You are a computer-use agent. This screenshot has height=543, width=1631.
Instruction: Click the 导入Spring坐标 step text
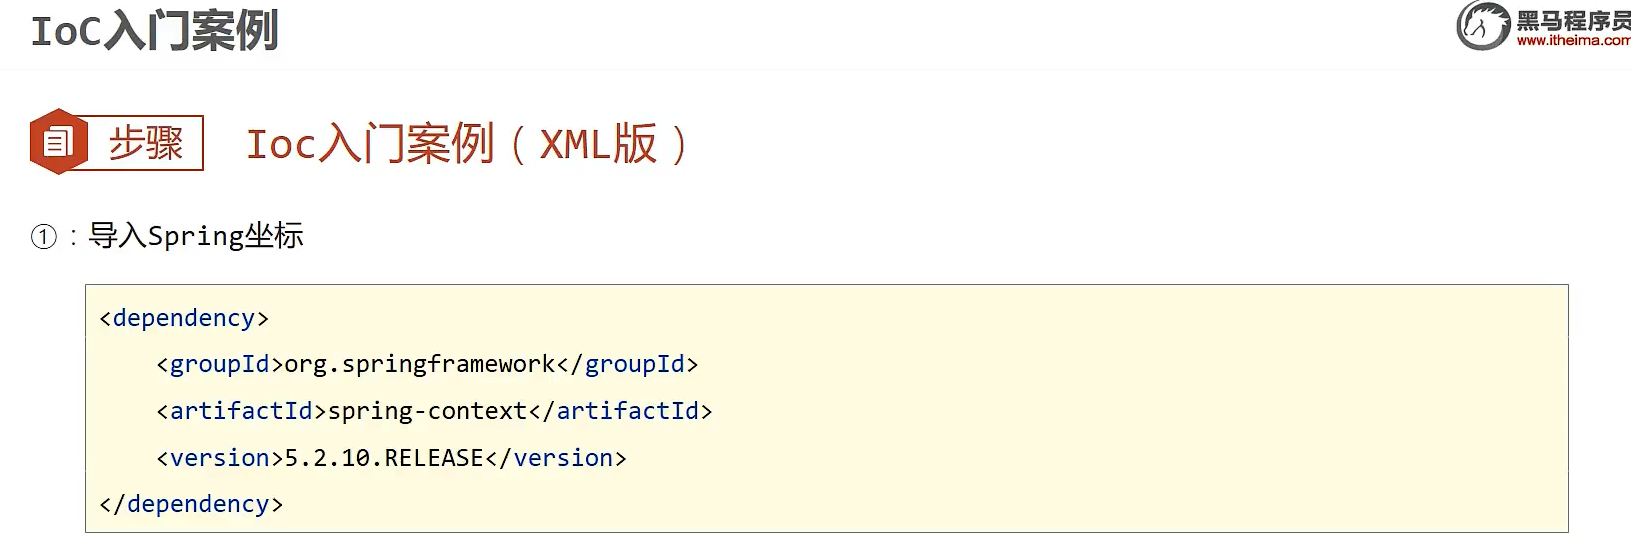click(196, 236)
